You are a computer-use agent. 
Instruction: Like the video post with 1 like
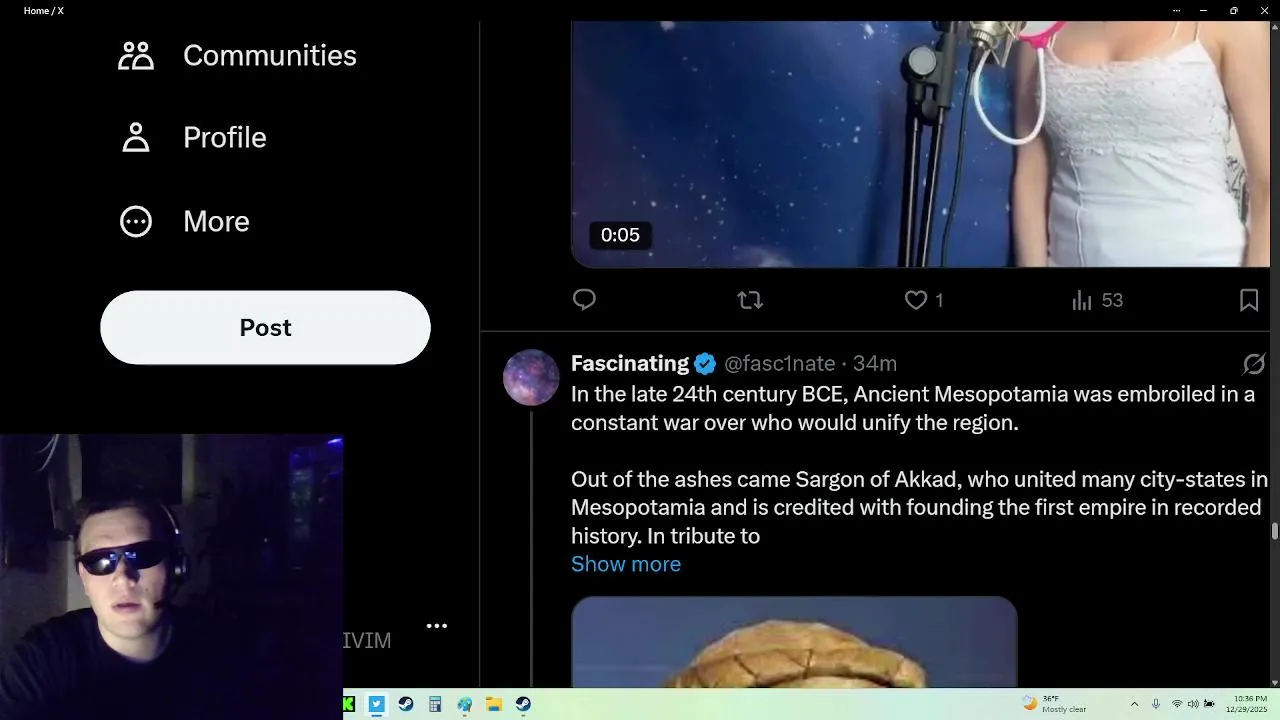[924, 300]
